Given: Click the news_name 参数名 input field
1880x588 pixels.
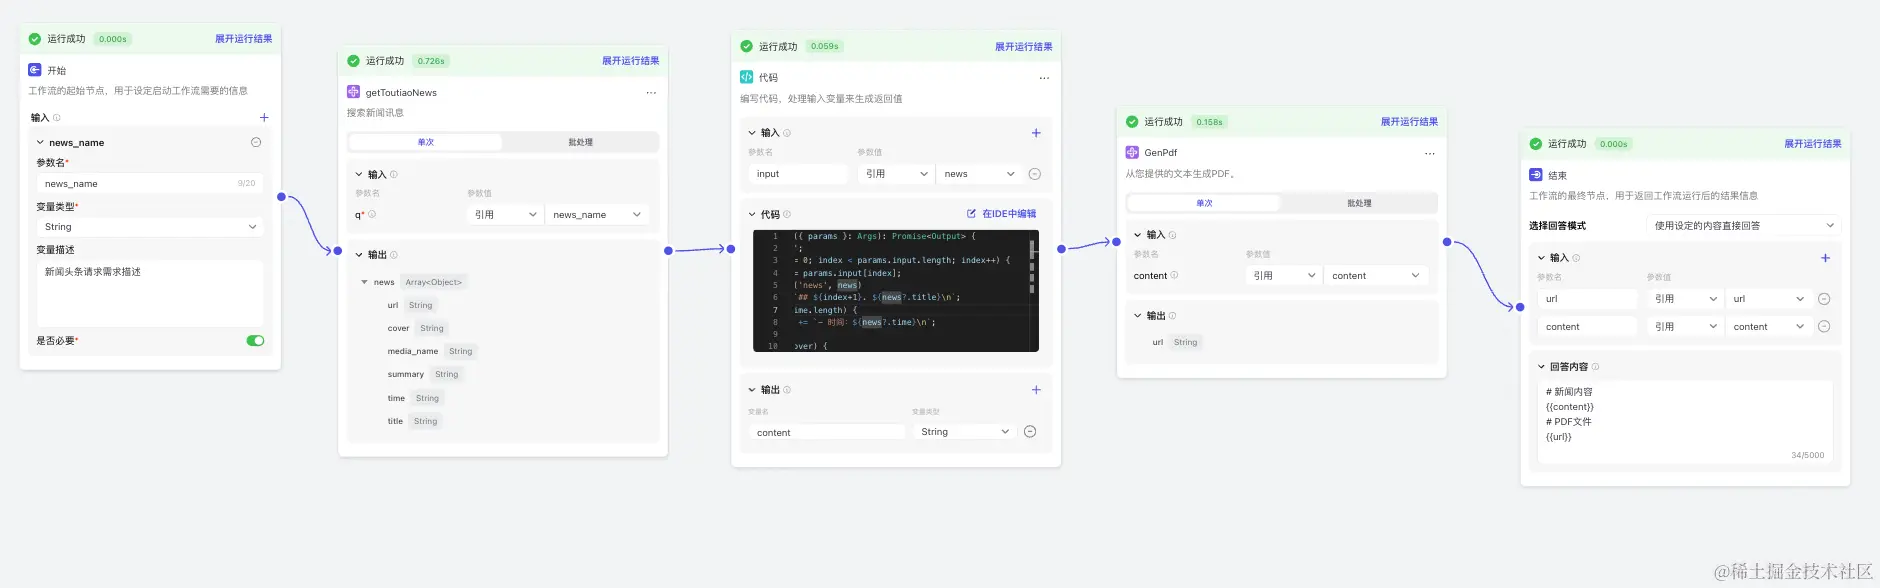Looking at the screenshot, I should 150,184.
